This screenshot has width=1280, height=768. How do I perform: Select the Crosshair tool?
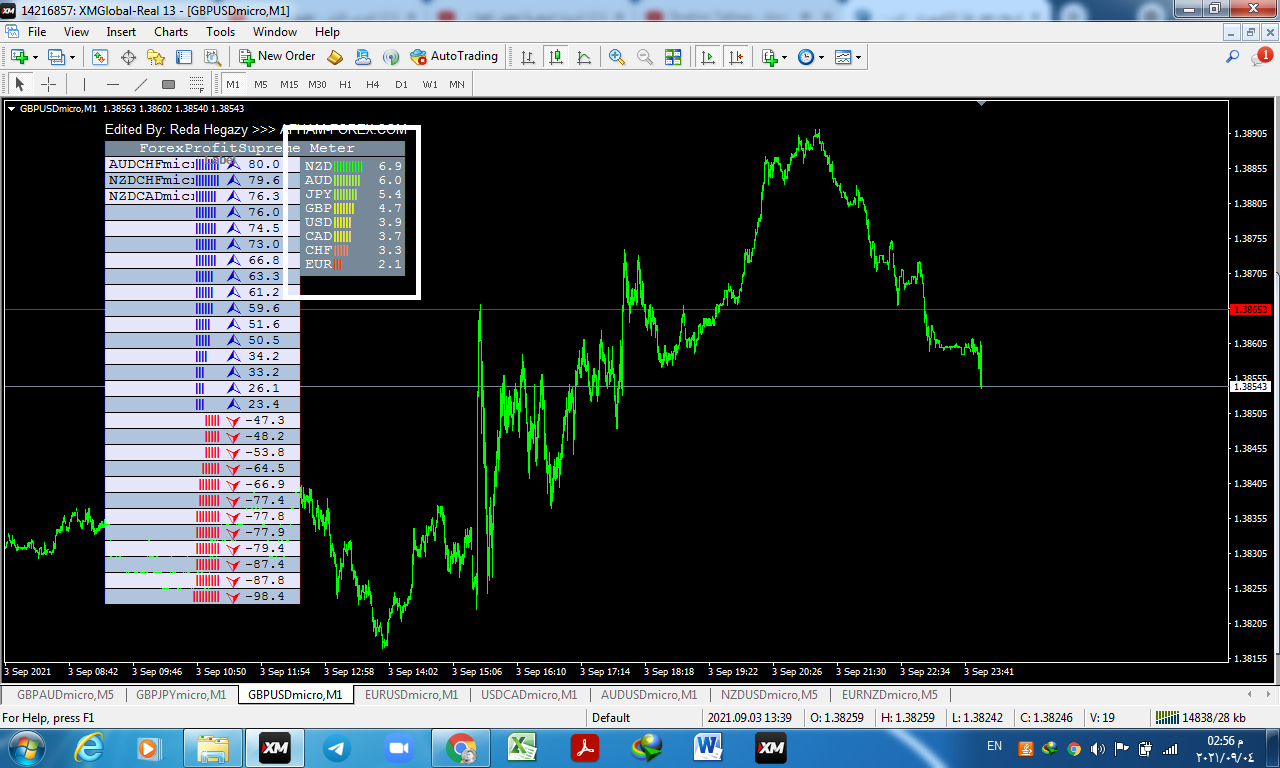coord(48,84)
